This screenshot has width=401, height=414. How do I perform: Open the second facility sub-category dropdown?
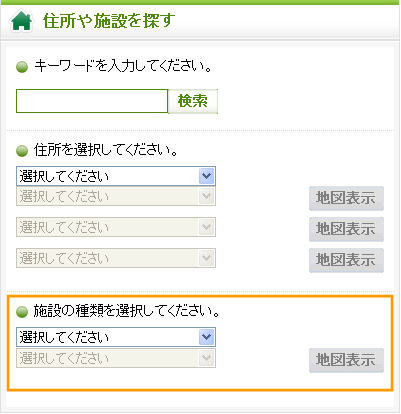[116, 358]
